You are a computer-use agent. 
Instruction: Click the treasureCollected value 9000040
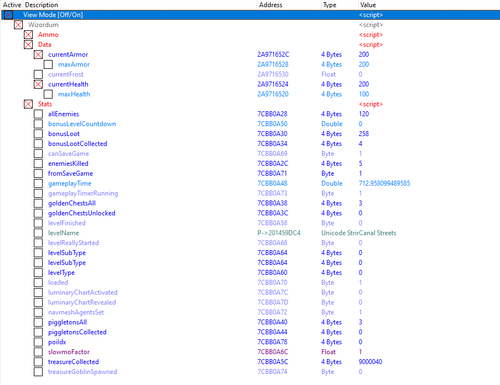(370, 362)
